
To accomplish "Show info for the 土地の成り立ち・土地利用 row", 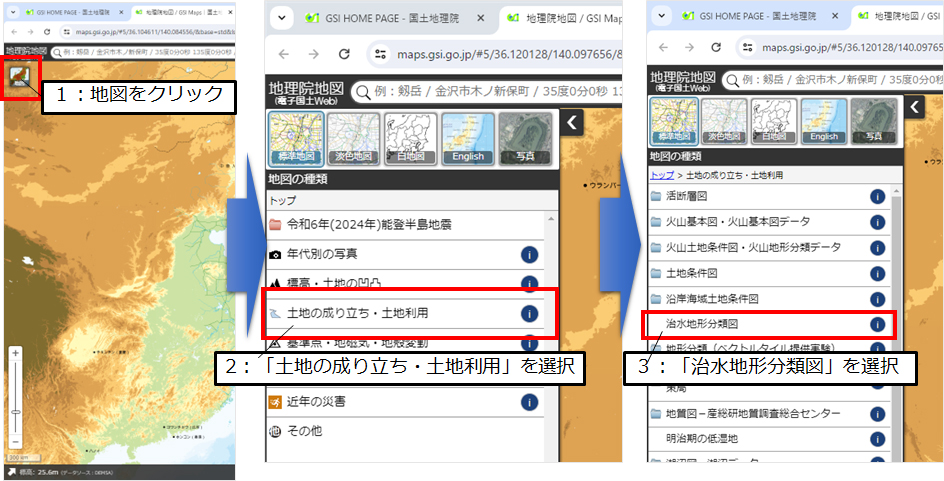I will (x=529, y=314).
